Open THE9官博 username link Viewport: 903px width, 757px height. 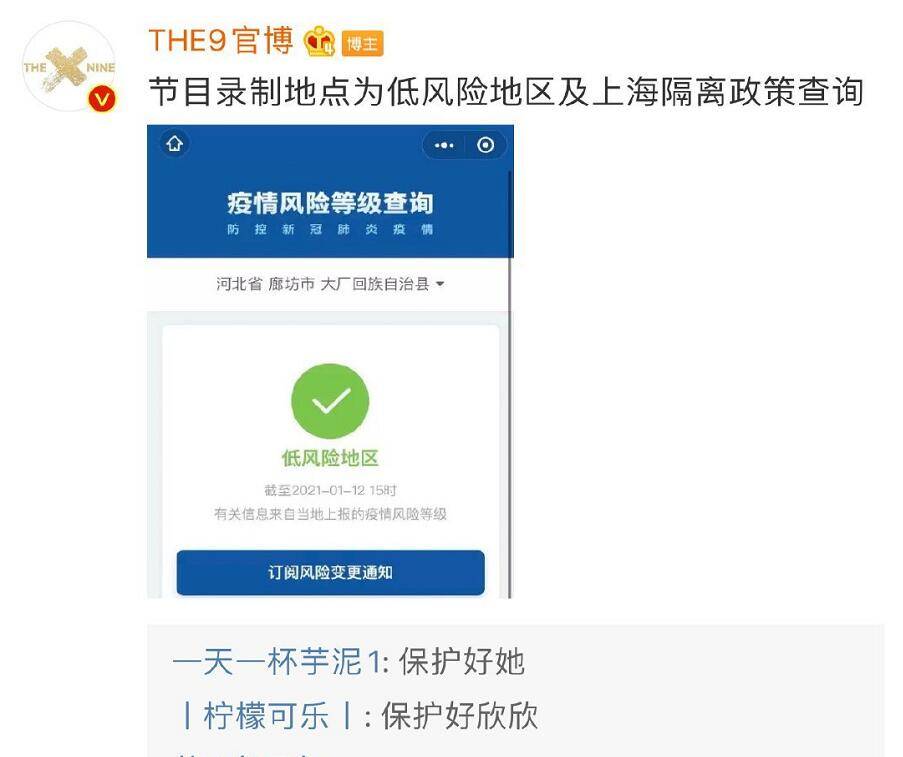point(221,41)
